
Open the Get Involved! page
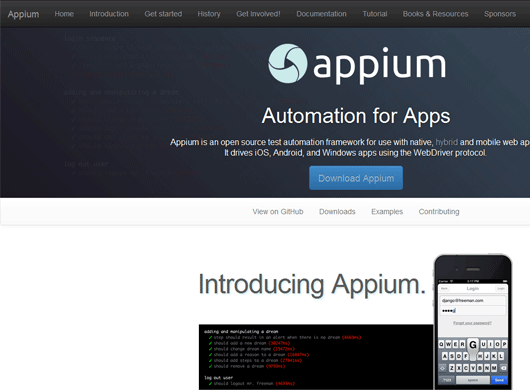(x=258, y=14)
